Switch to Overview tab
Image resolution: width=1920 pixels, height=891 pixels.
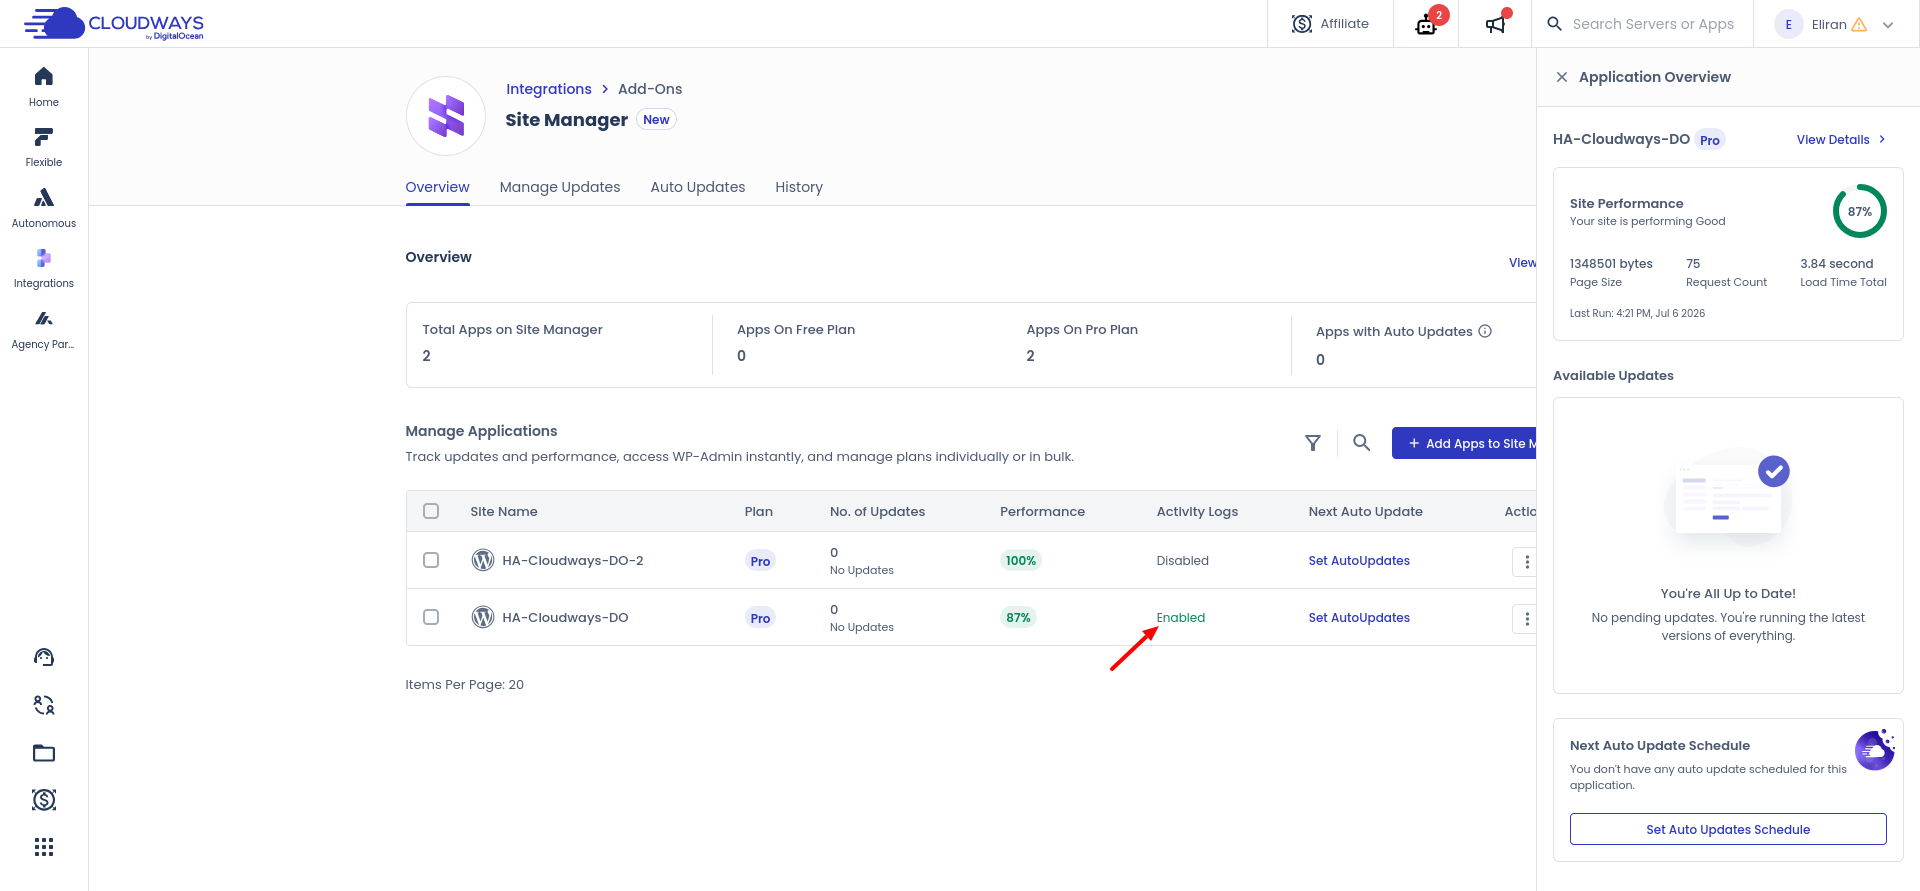pyautogui.click(x=437, y=187)
